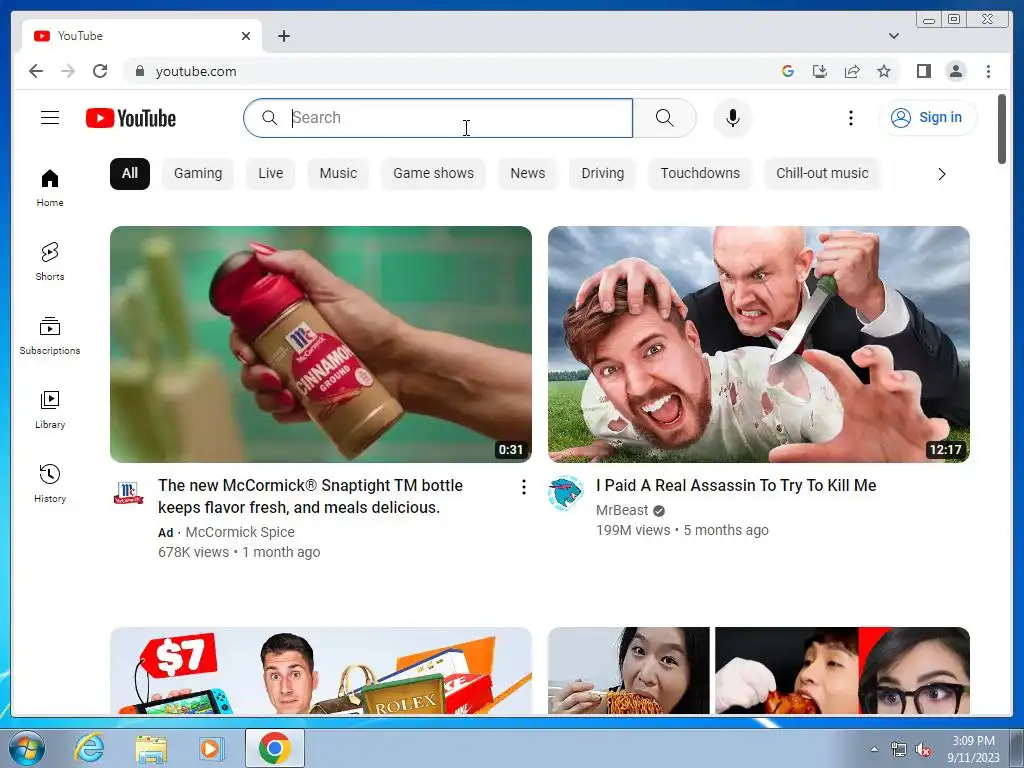Open the McCormick Snaptight bottle video title

310,496
